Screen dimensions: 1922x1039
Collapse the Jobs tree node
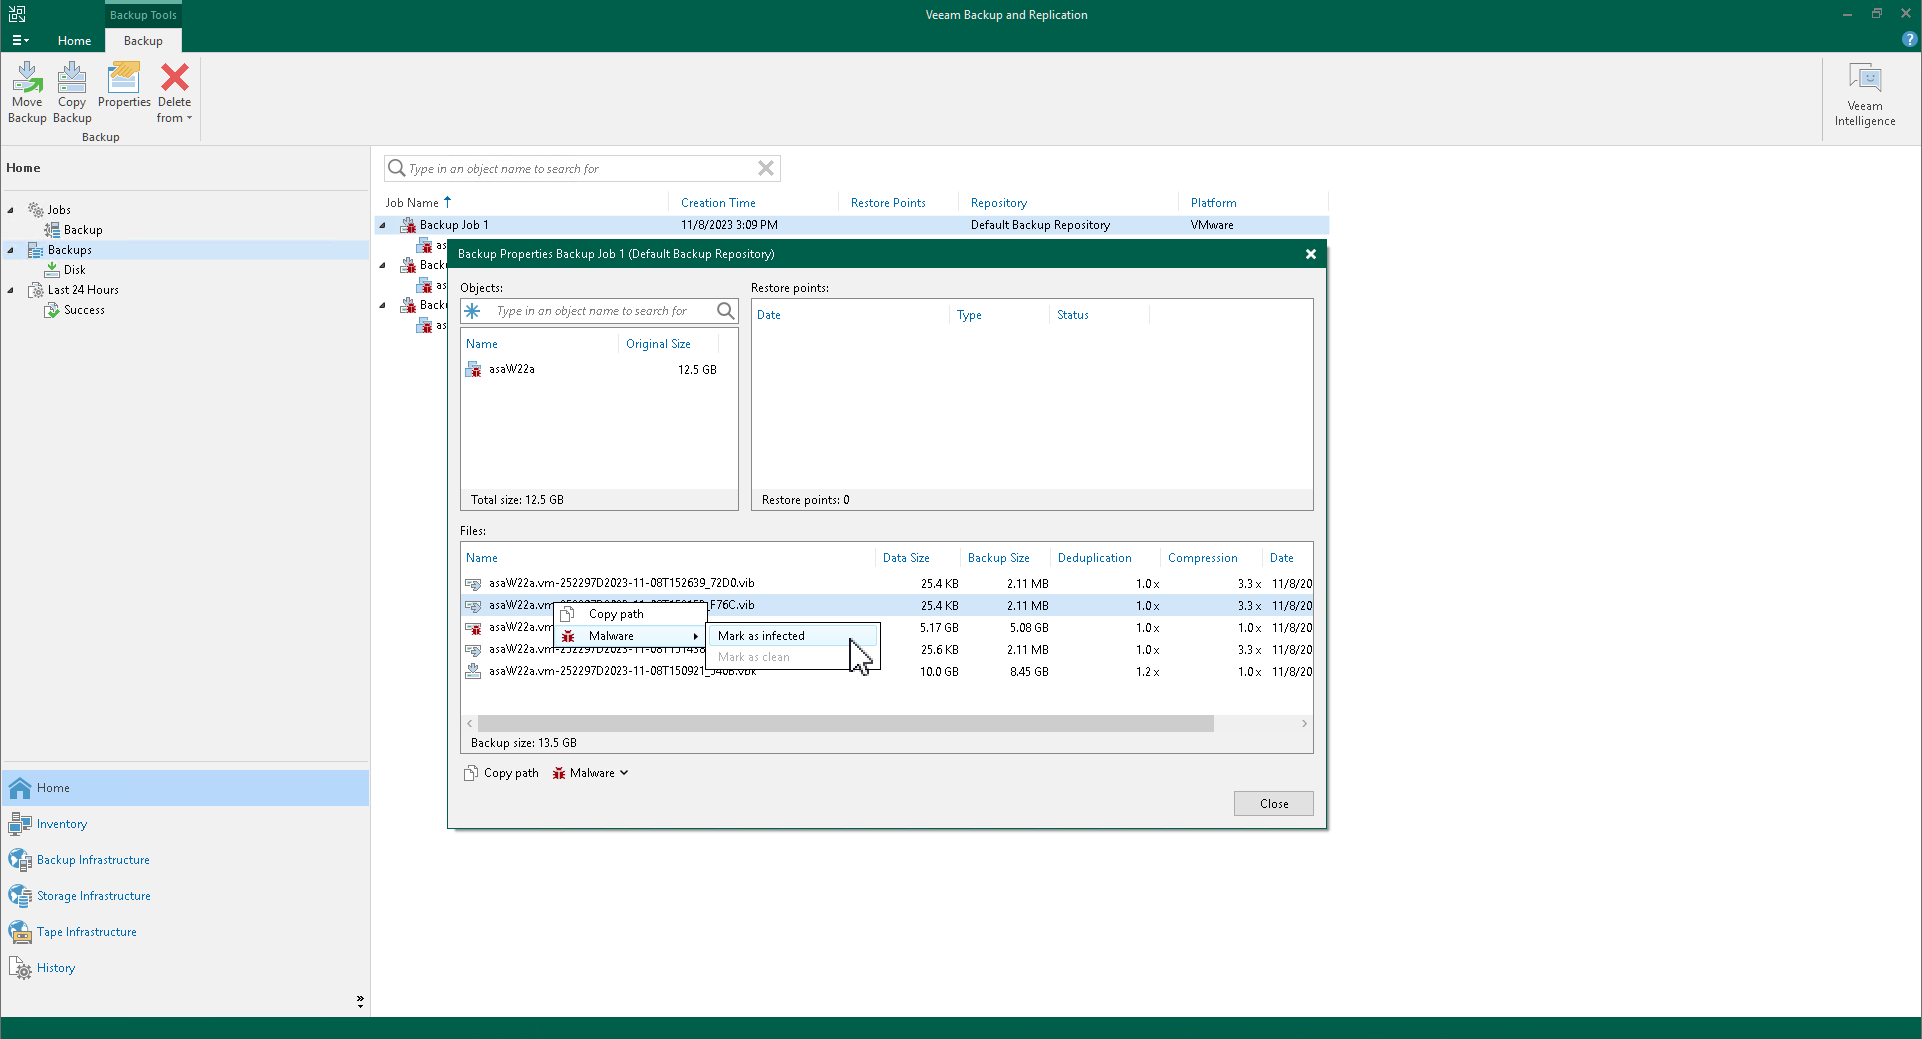pyautogui.click(x=10, y=209)
